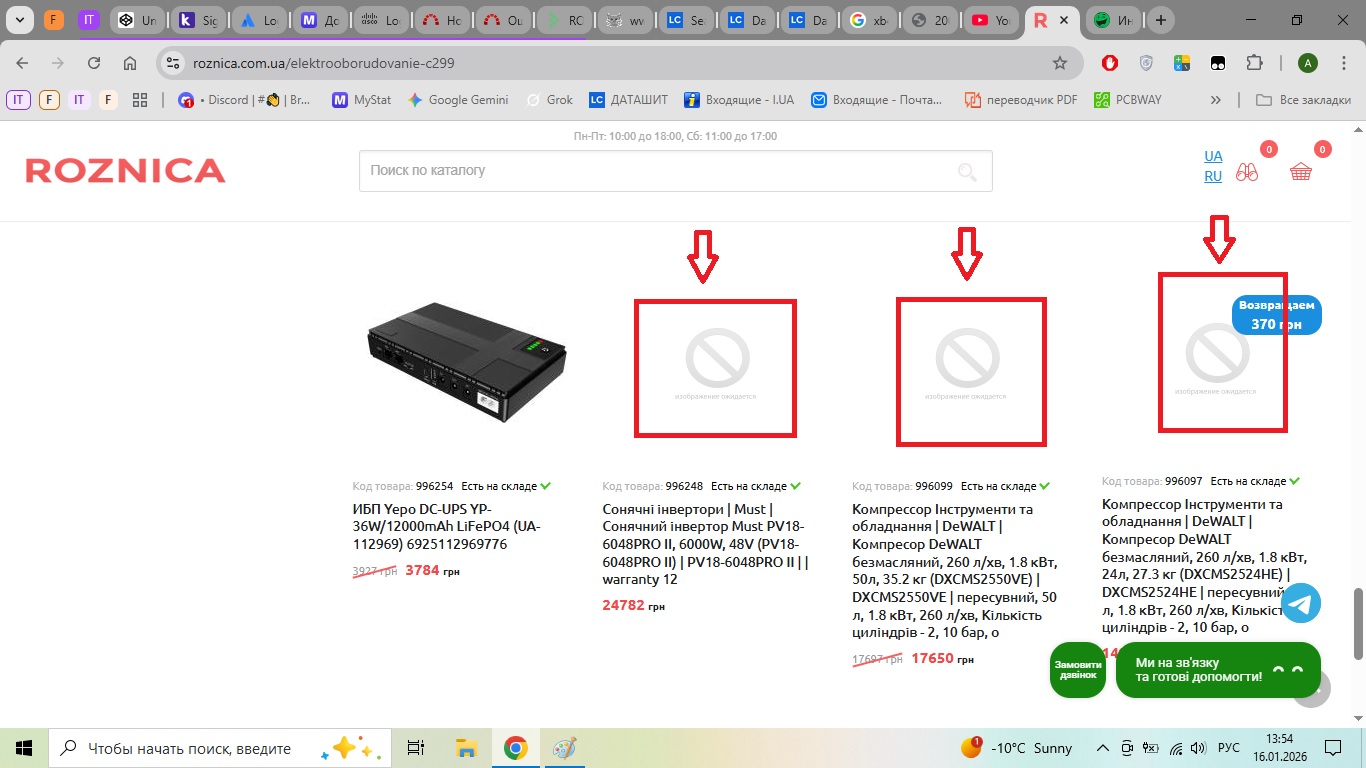Focus the 'Поиск по каталогу' search field
The height and width of the screenshot is (768, 1366).
650,171
